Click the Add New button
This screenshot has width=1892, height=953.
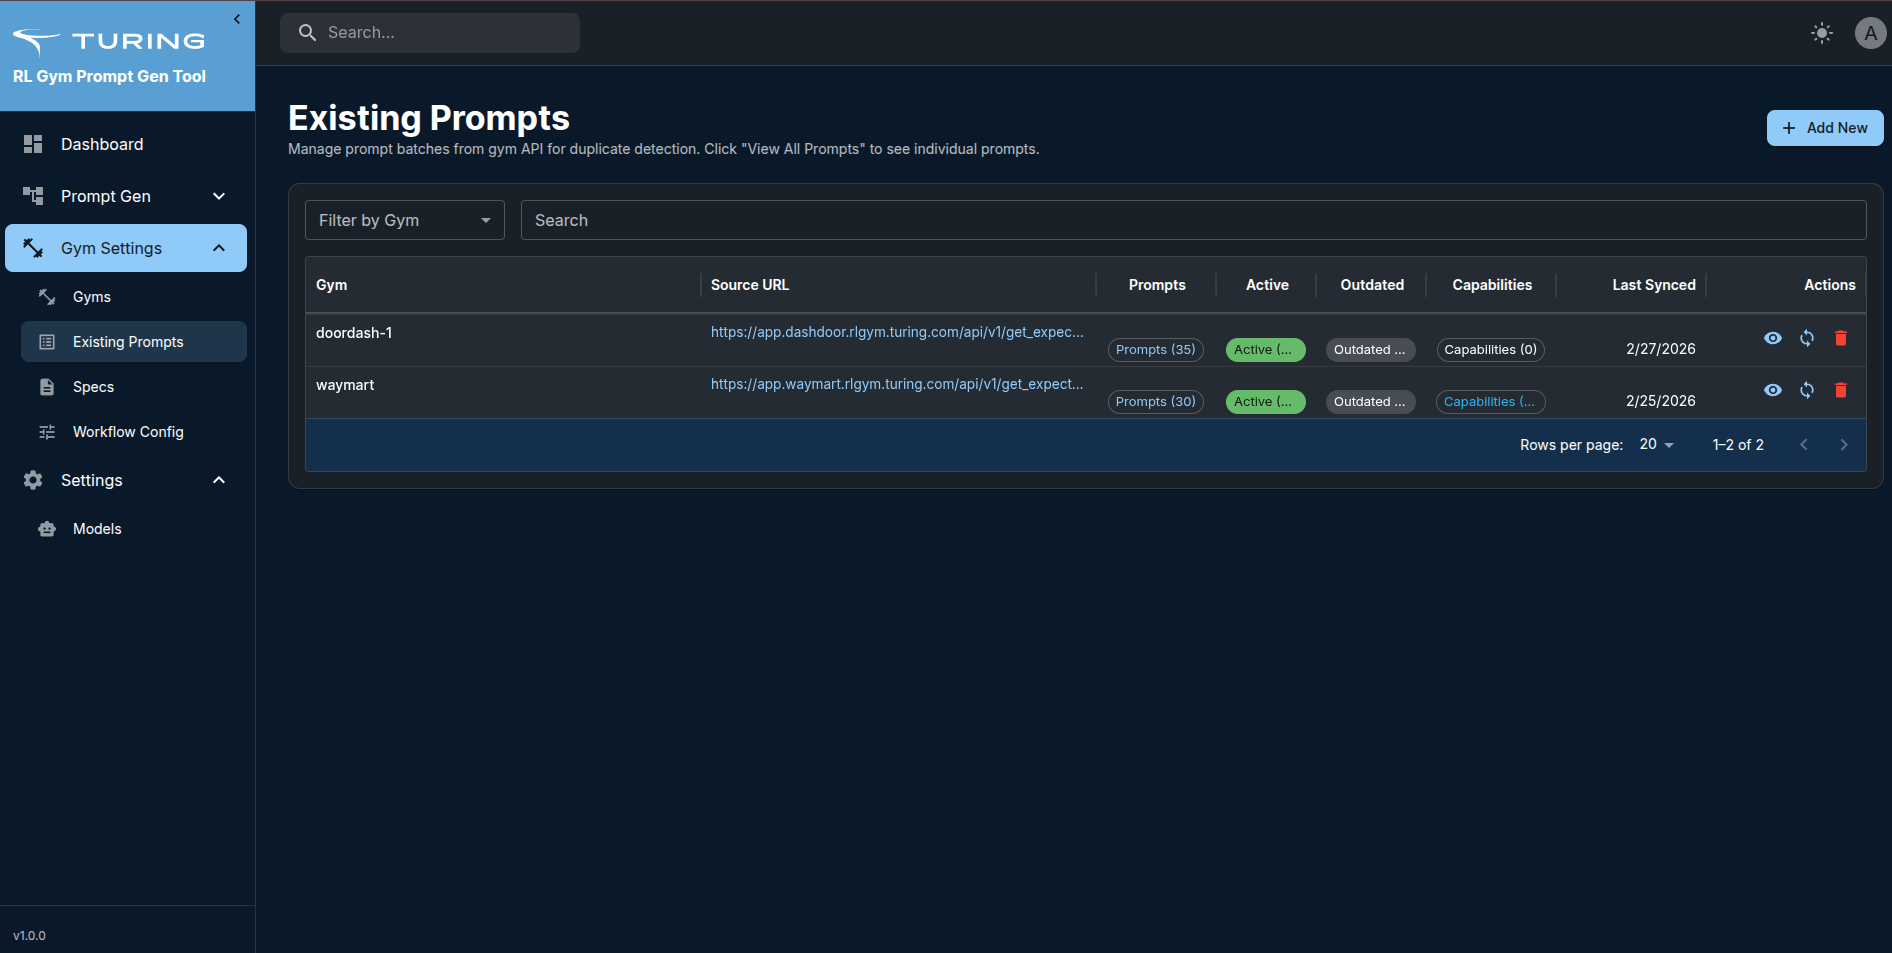coord(1824,128)
